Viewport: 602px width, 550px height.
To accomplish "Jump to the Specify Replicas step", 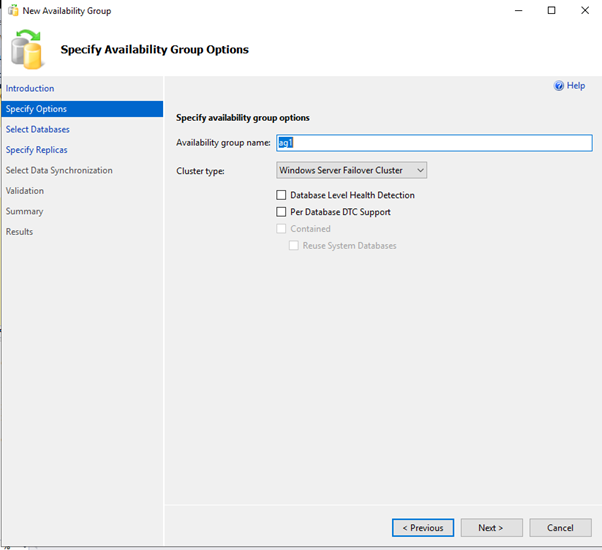I will pyautogui.click(x=36, y=150).
